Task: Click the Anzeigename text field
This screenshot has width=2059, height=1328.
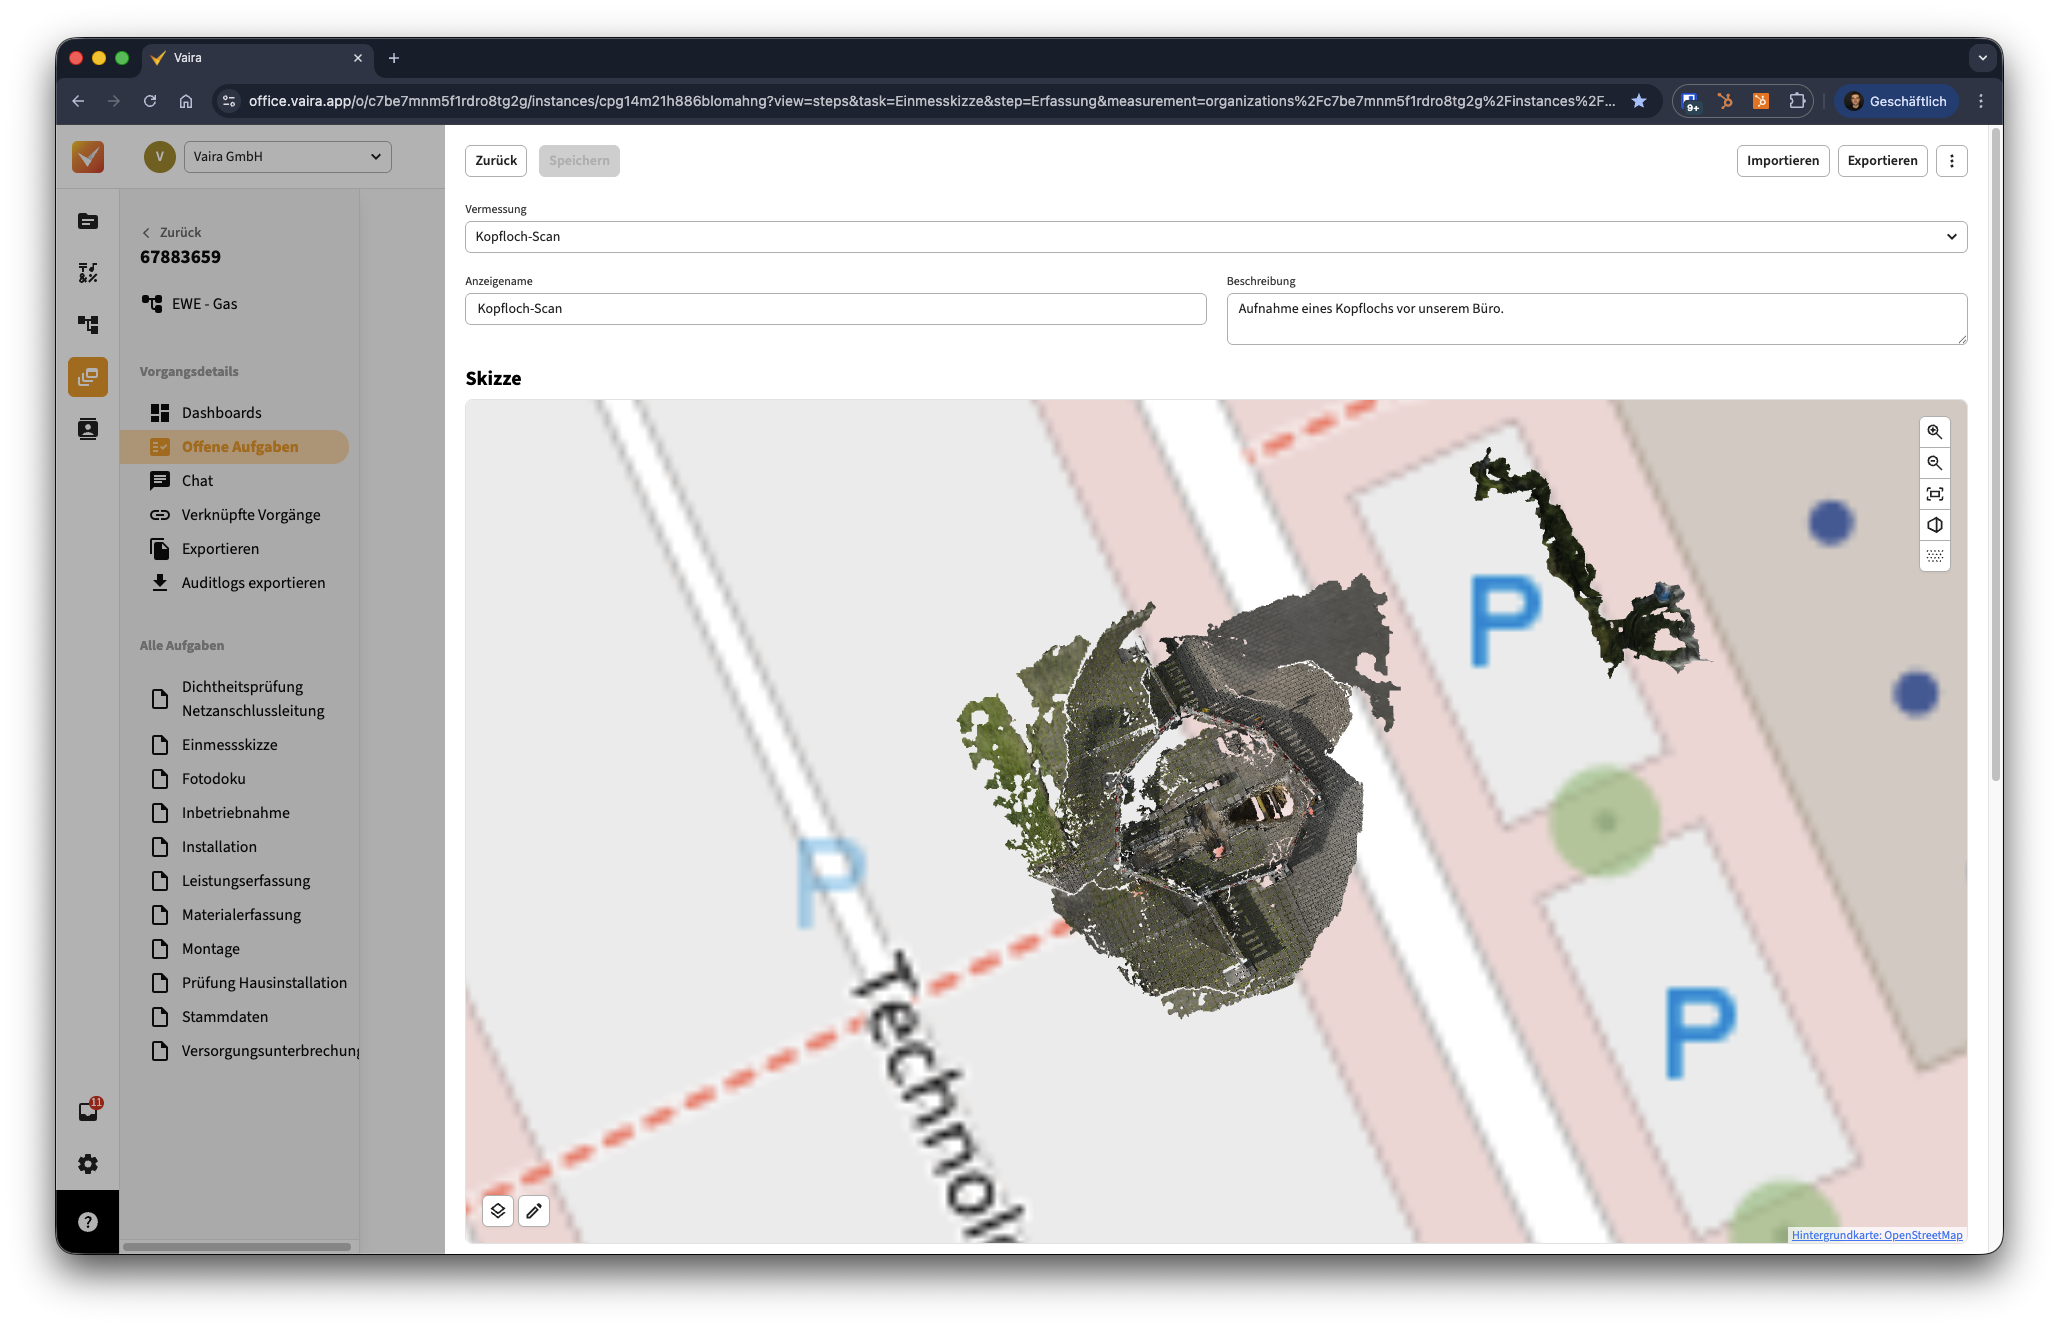Action: click(x=835, y=309)
